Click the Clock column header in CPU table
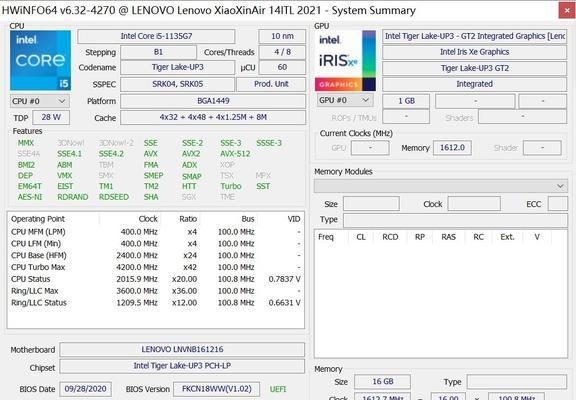 (148, 219)
